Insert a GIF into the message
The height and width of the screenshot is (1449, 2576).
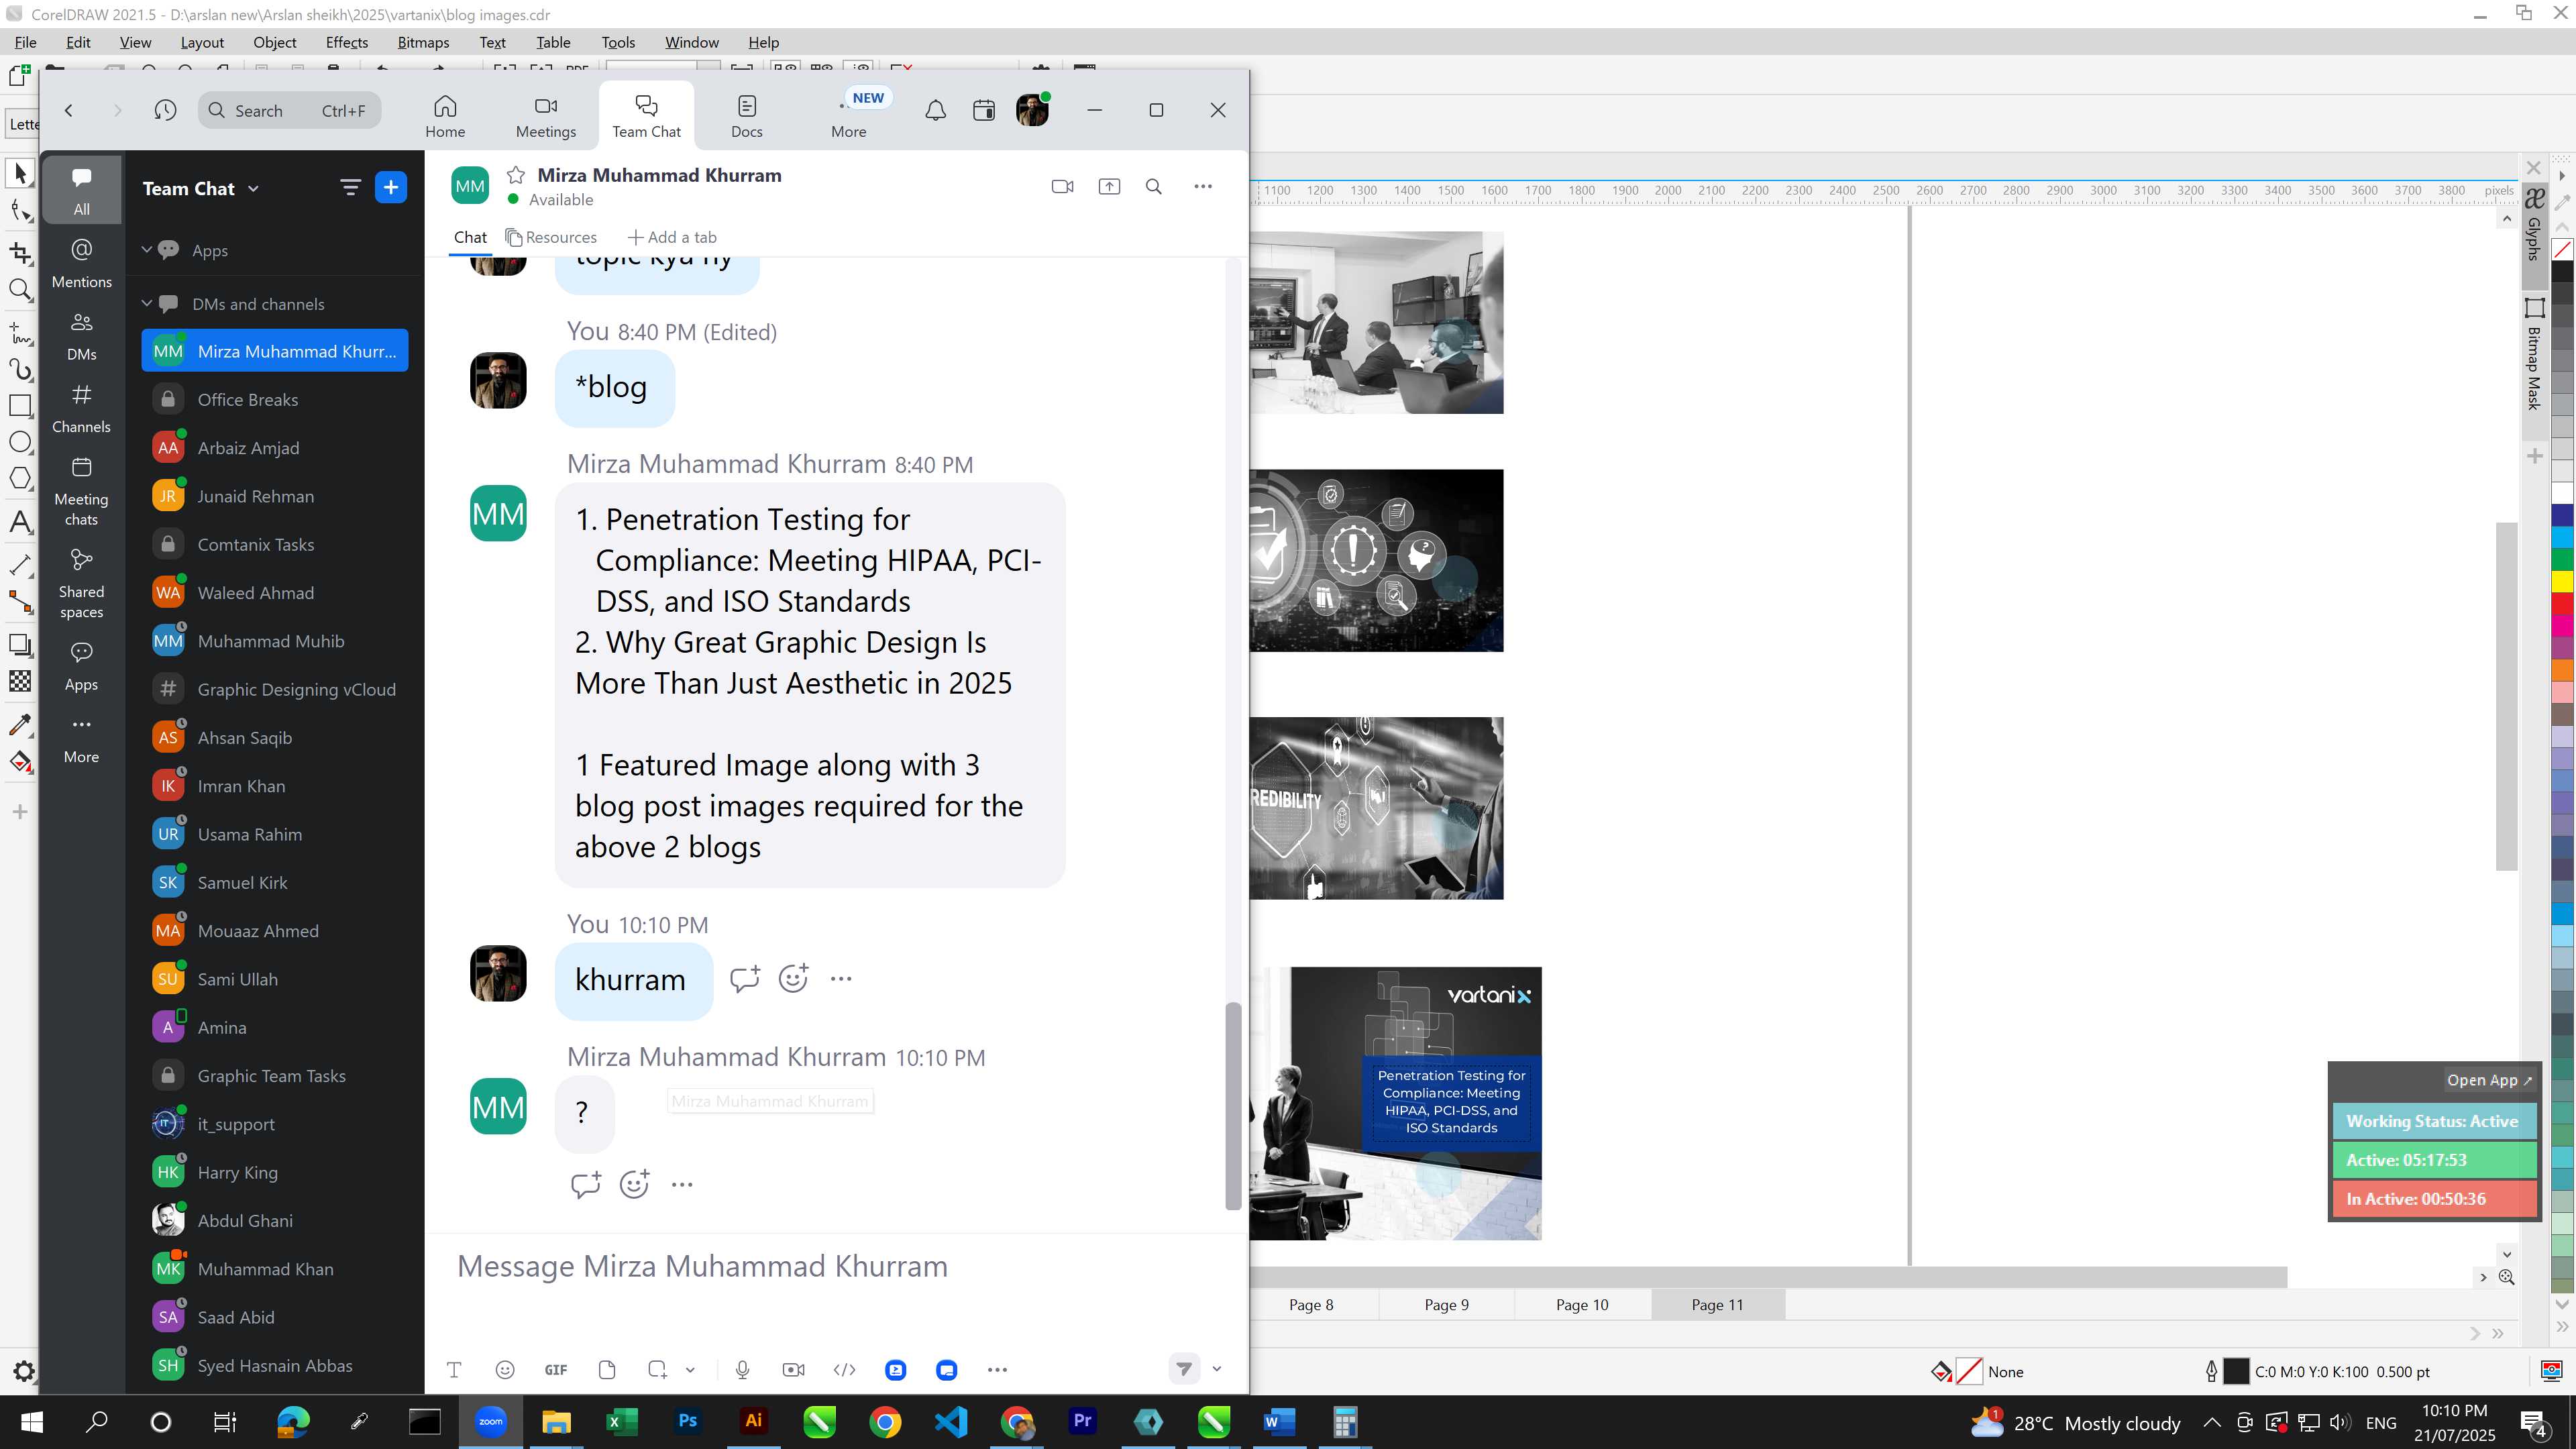tap(556, 1370)
